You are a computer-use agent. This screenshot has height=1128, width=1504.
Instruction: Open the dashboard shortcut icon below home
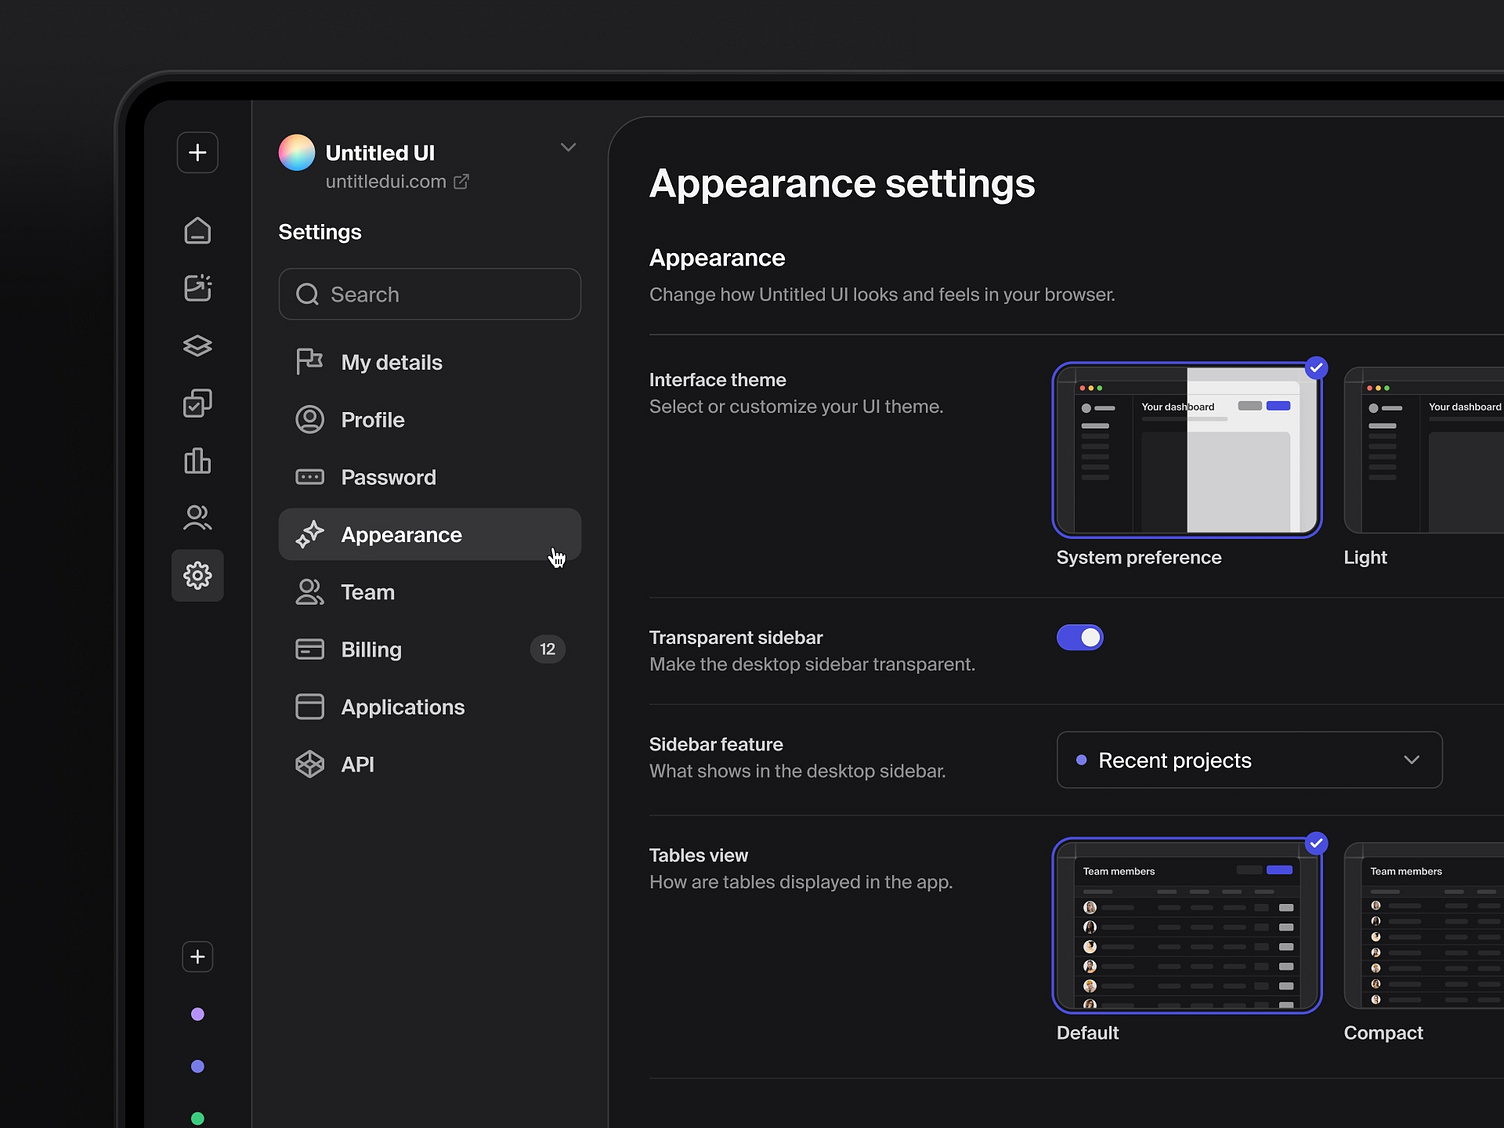point(197,287)
